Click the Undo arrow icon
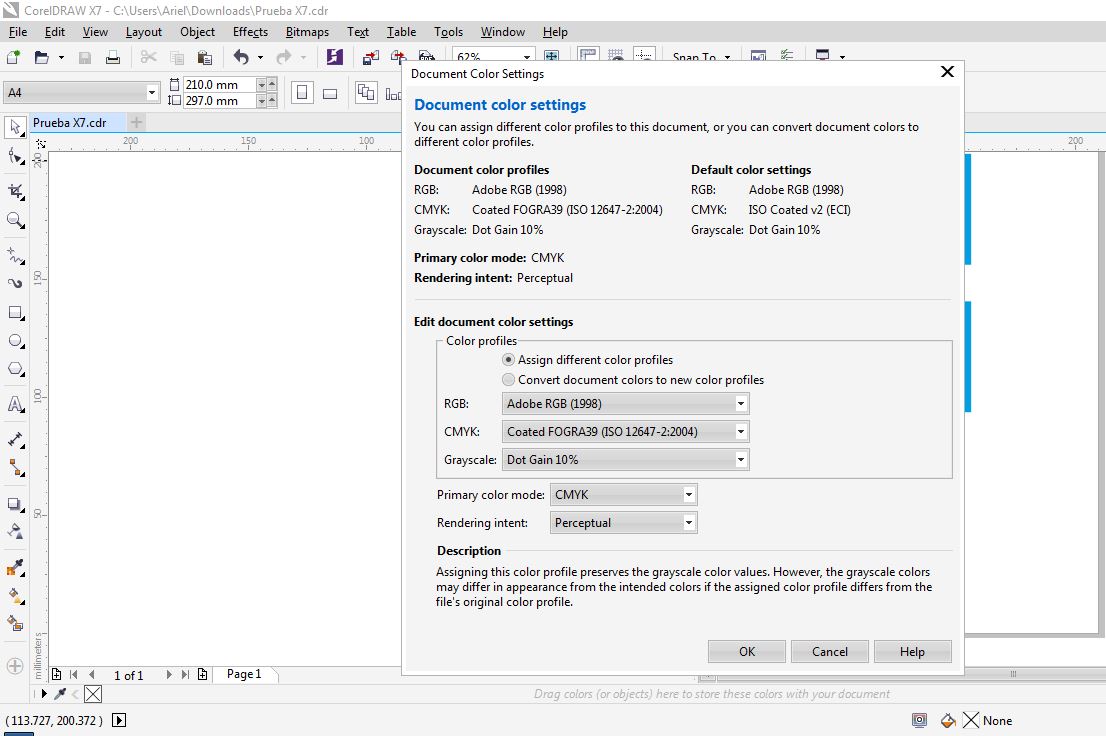This screenshot has height=736, width=1106. coord(241,57)
